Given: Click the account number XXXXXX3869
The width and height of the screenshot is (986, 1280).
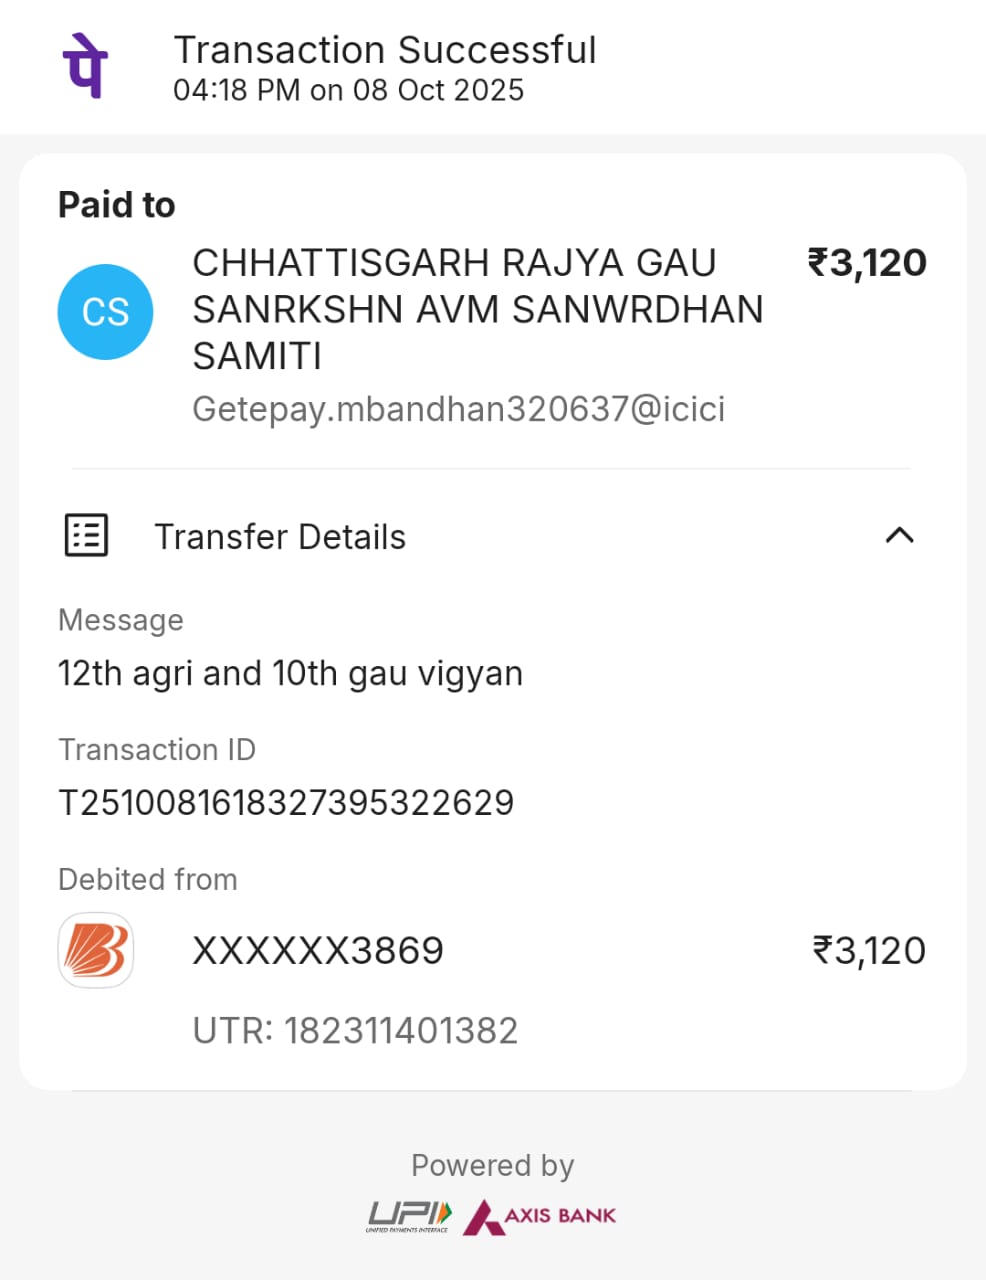Looking at the screenshot, I should [317, 950].
